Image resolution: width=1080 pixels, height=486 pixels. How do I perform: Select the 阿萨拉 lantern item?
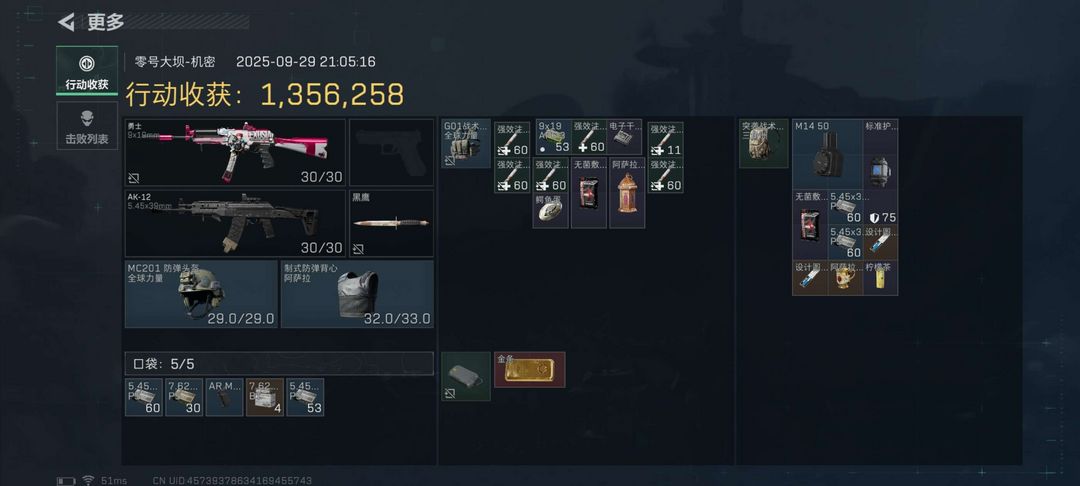click(x=627, y=193)
